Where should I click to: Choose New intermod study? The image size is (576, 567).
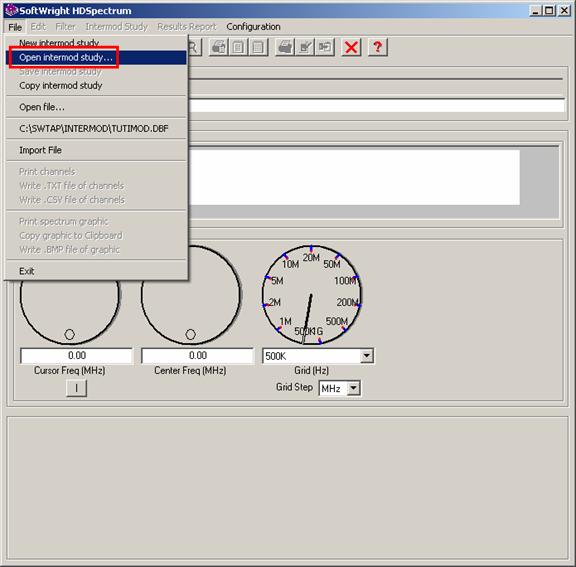pyautogui.click(x=96, y=43)
